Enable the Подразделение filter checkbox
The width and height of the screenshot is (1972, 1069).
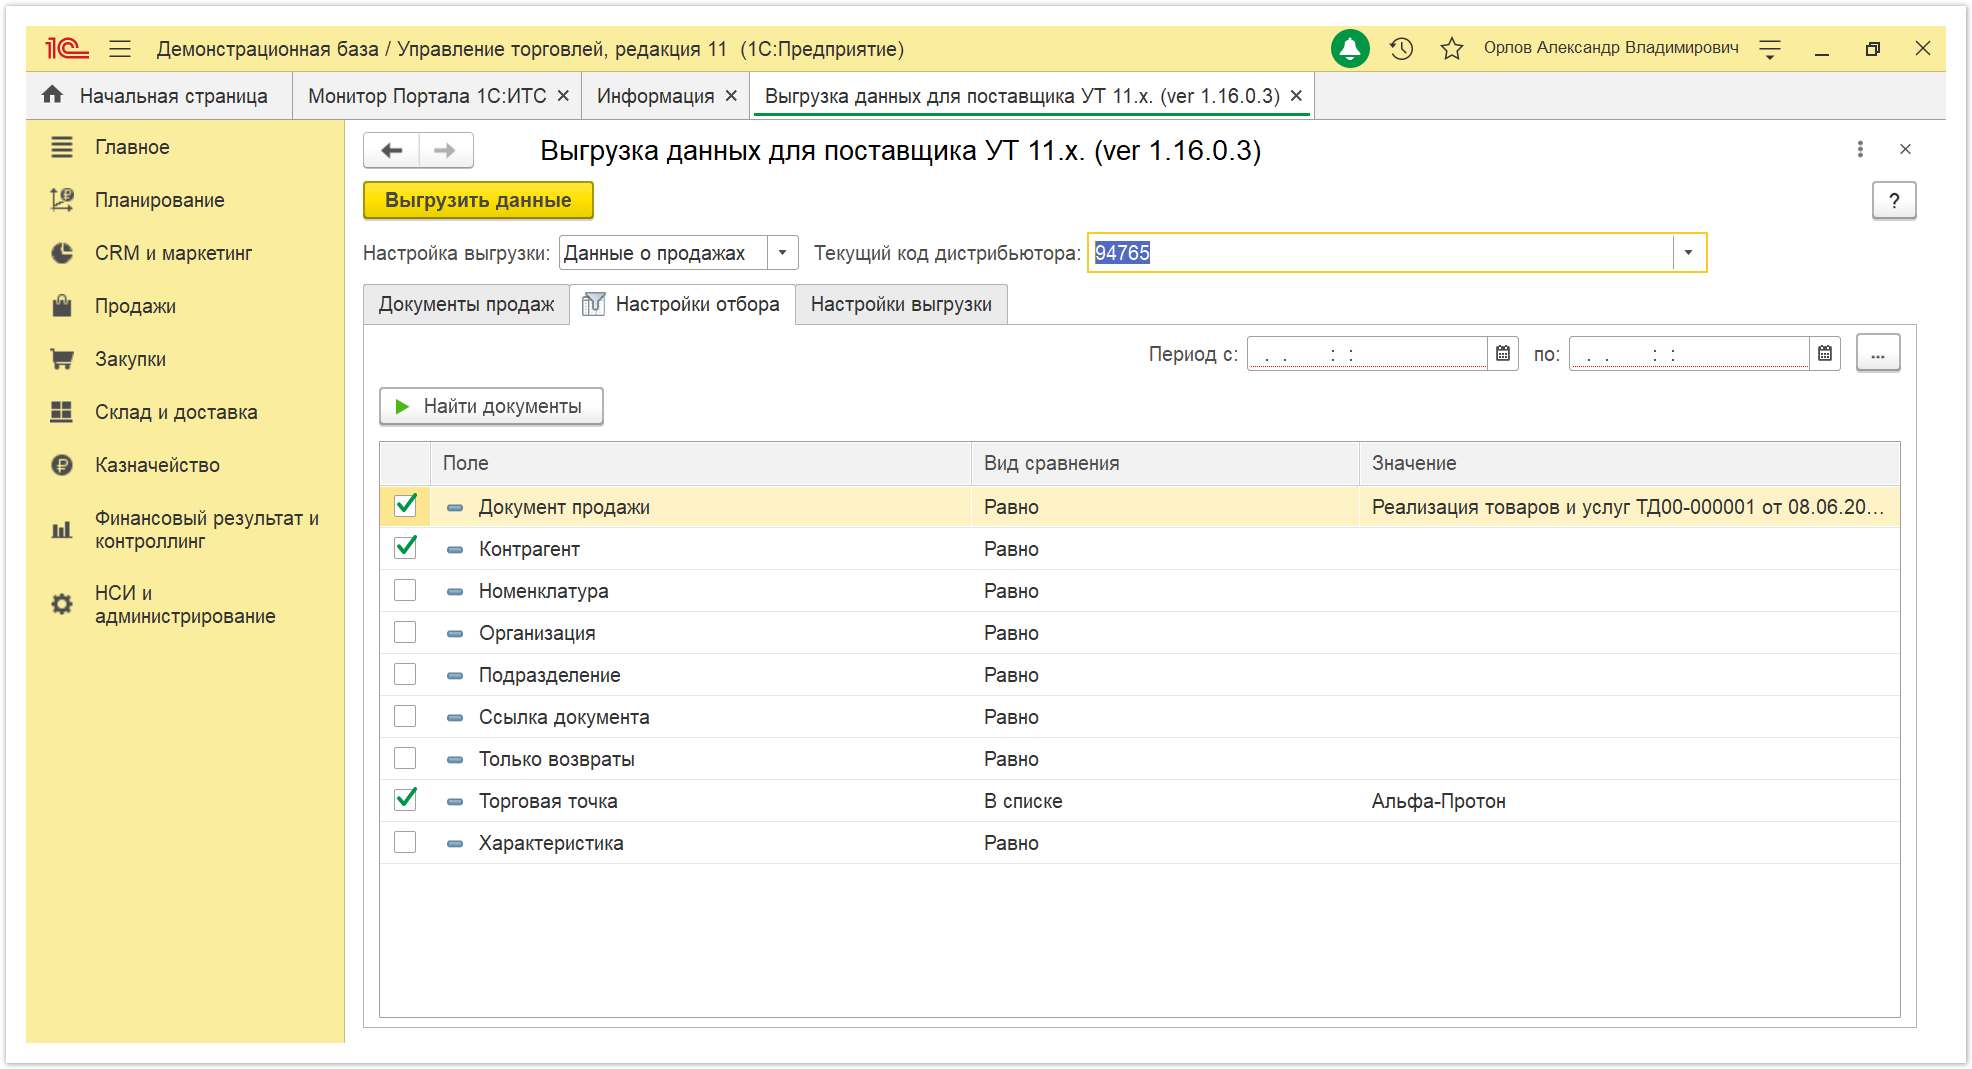(x=405, y=674)
